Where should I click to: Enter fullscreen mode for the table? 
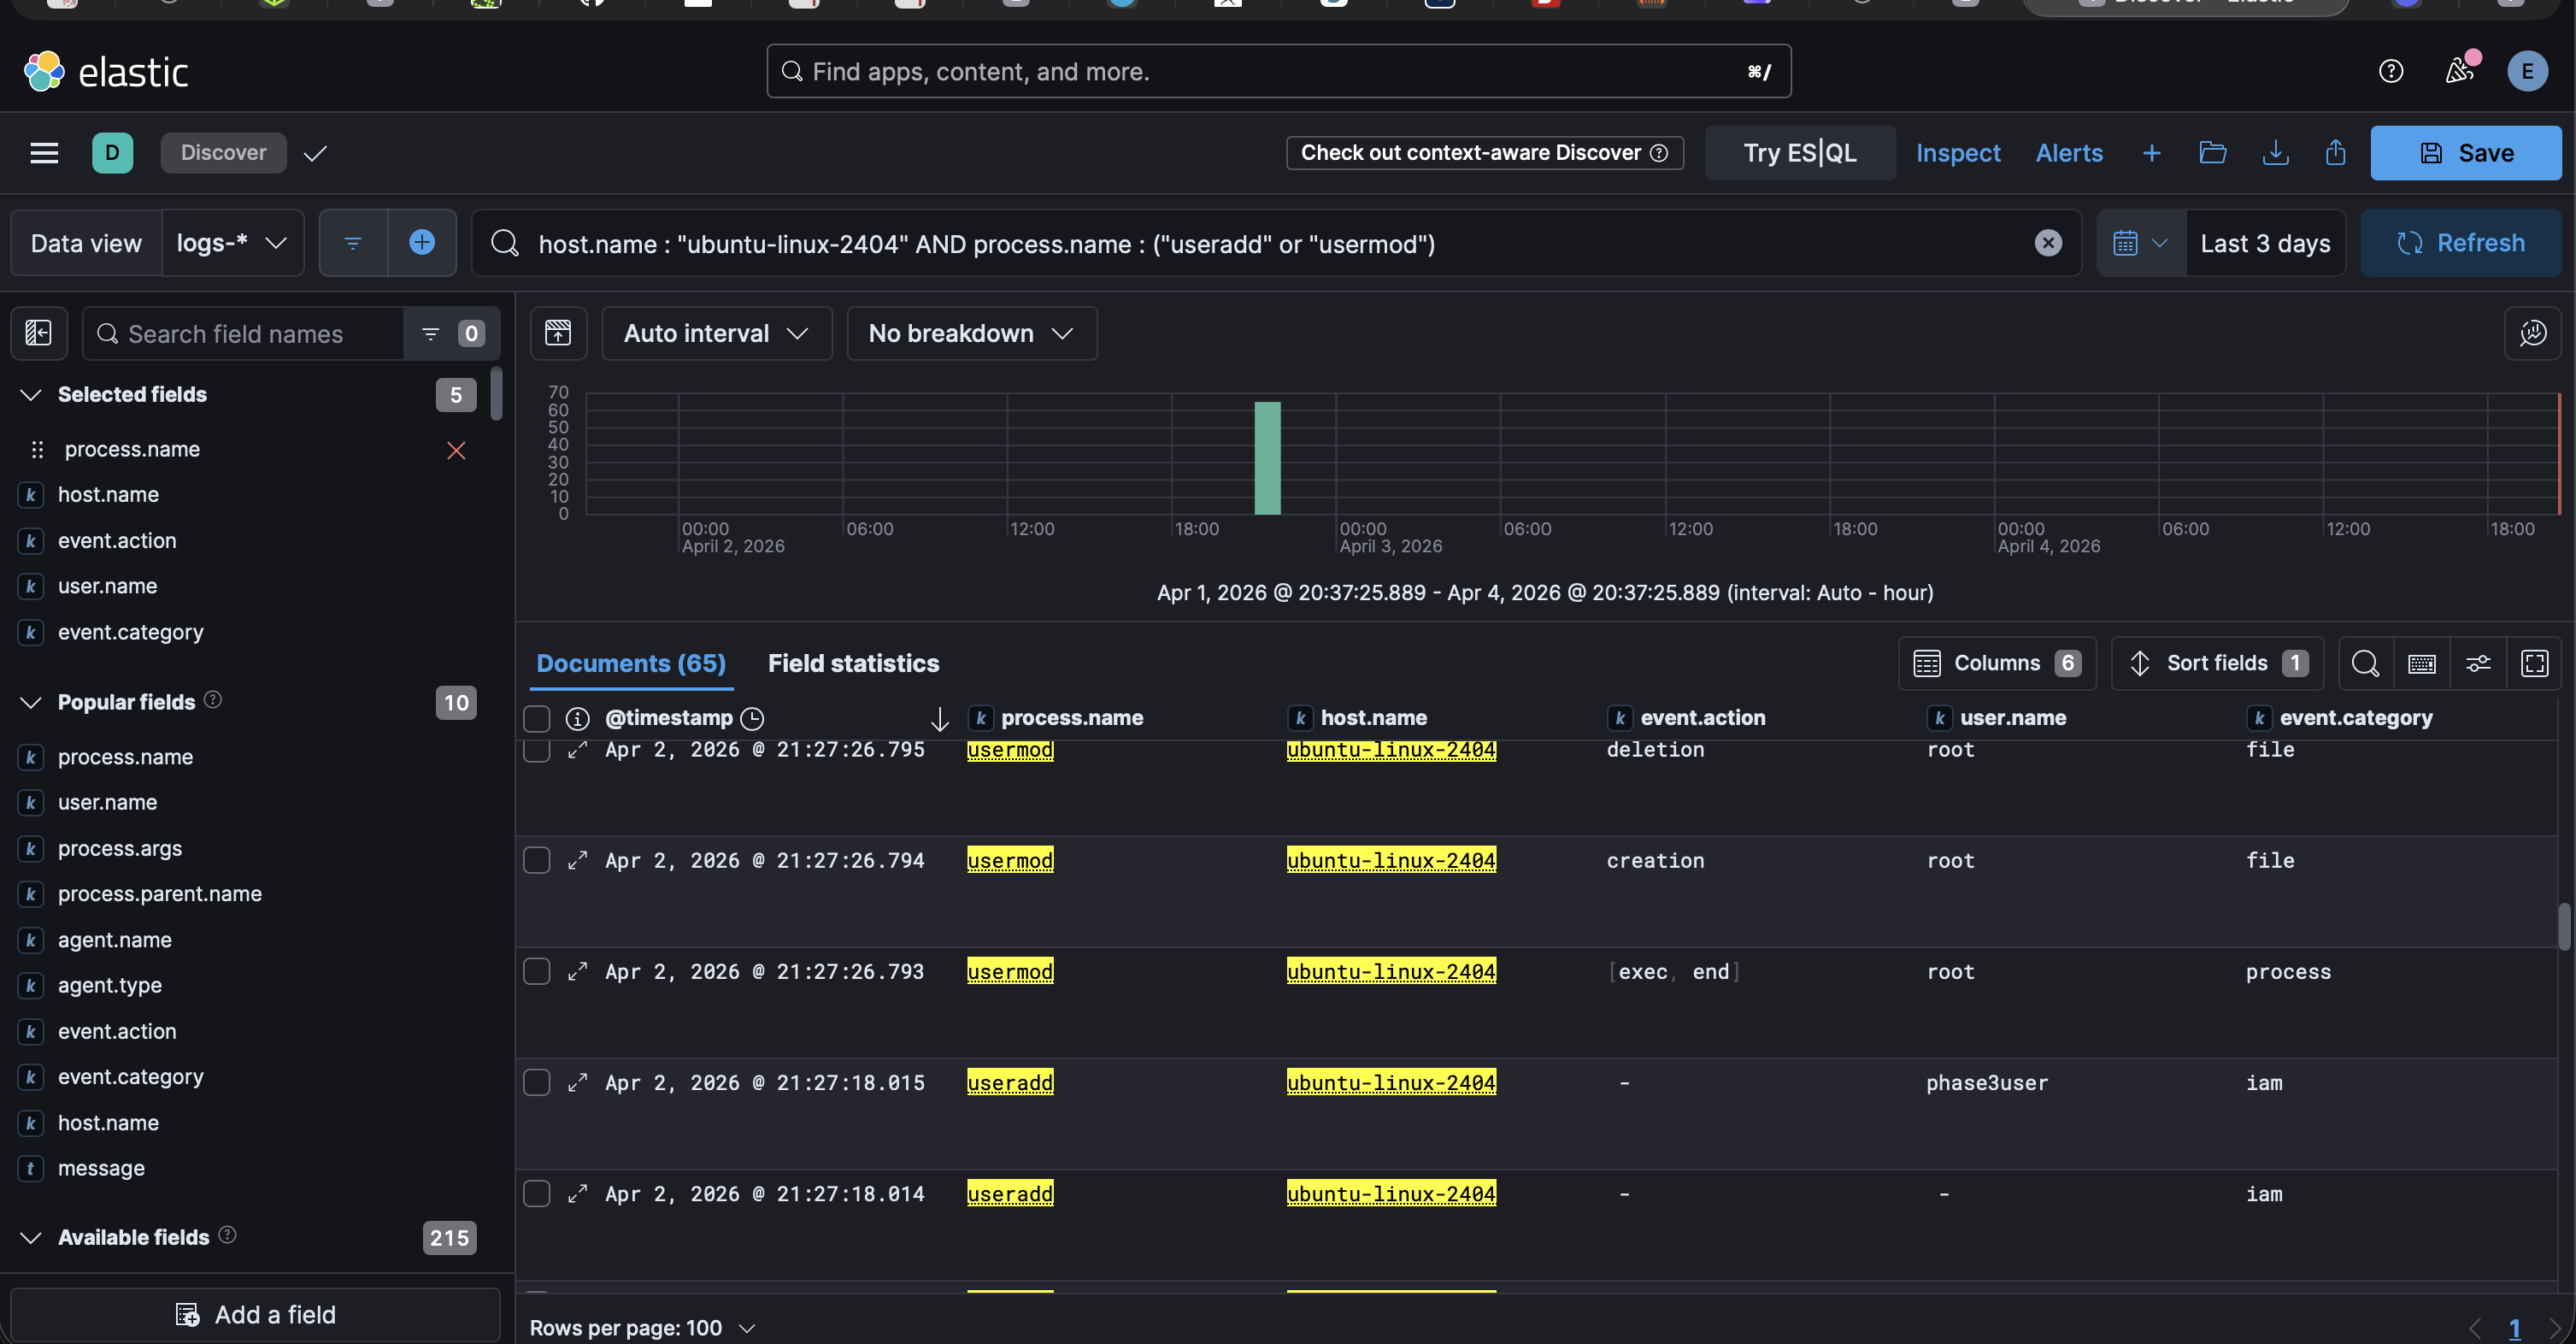coord(2534,663)
